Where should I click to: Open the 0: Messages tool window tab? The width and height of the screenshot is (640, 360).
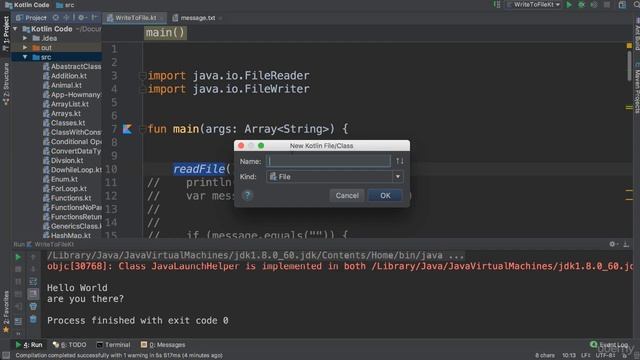tap(163, 345)
